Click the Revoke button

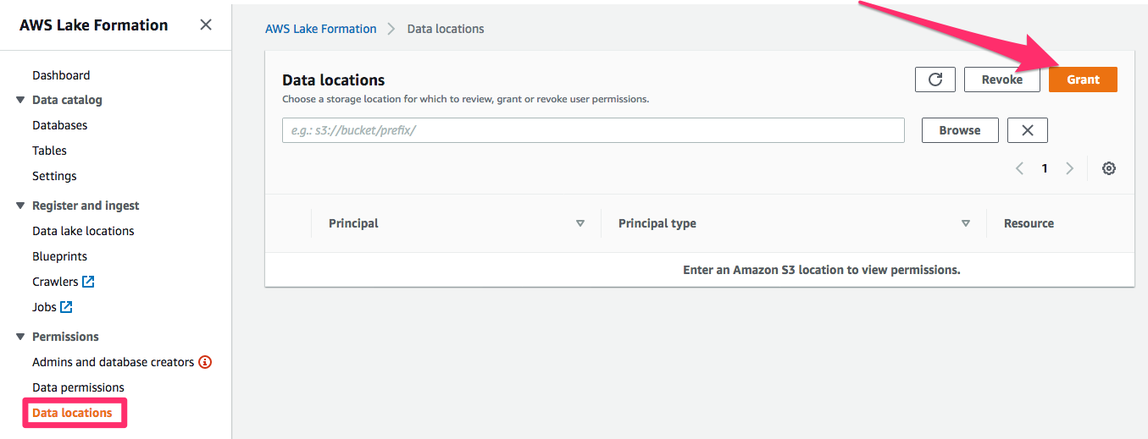[x=1001, y=80]
